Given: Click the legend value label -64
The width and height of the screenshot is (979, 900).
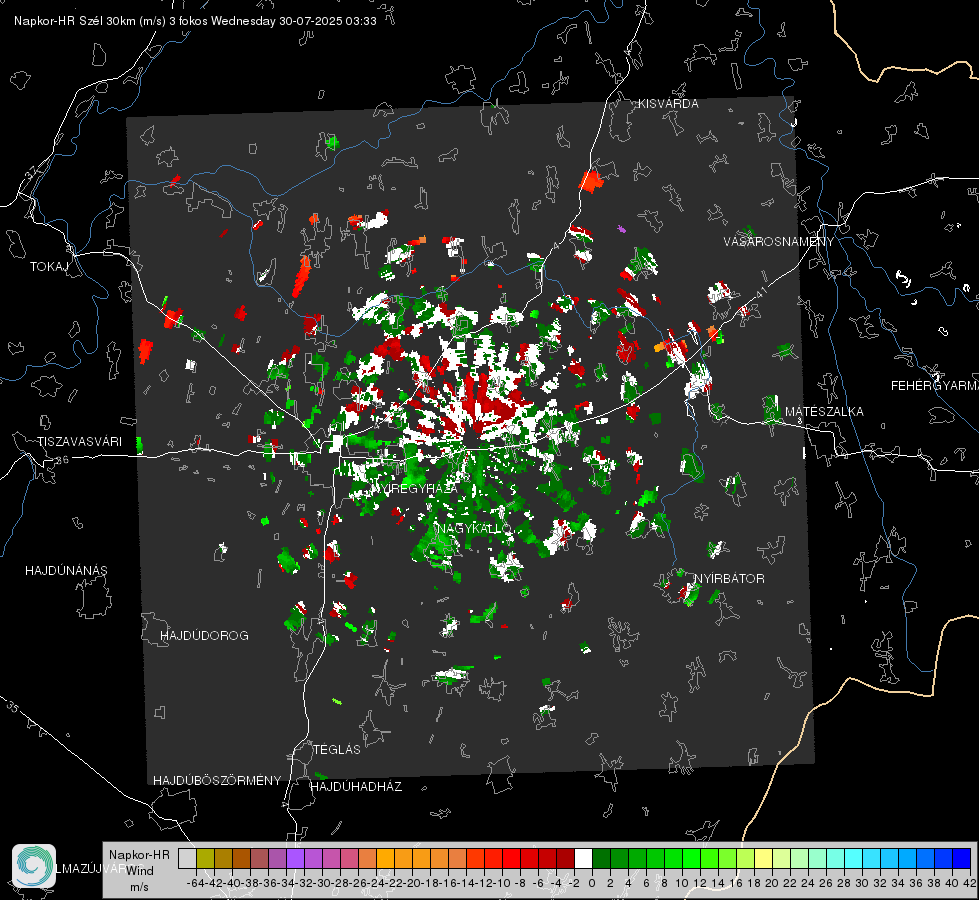Looking at the screenshot, I should click(195, 883).
